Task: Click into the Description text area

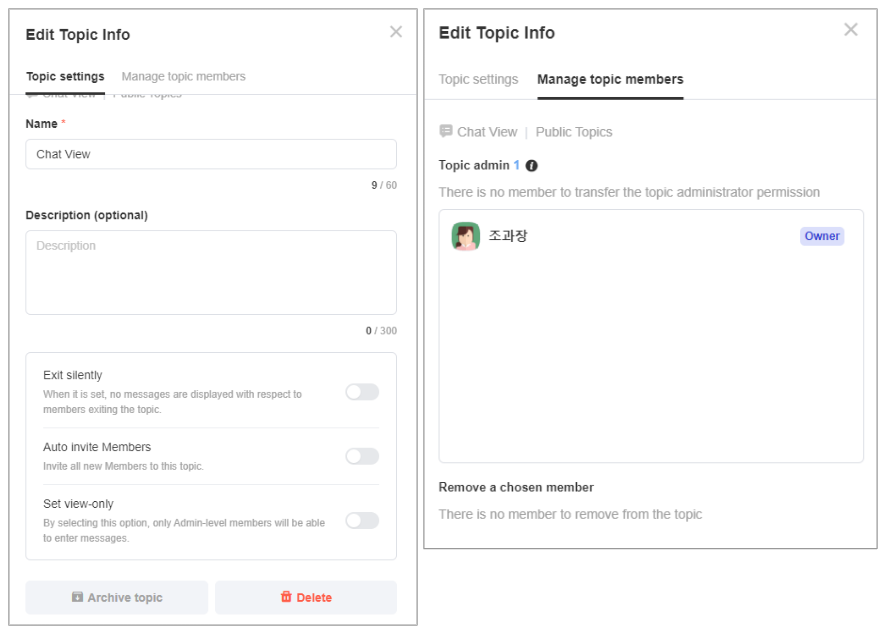Action: (210, 272)
